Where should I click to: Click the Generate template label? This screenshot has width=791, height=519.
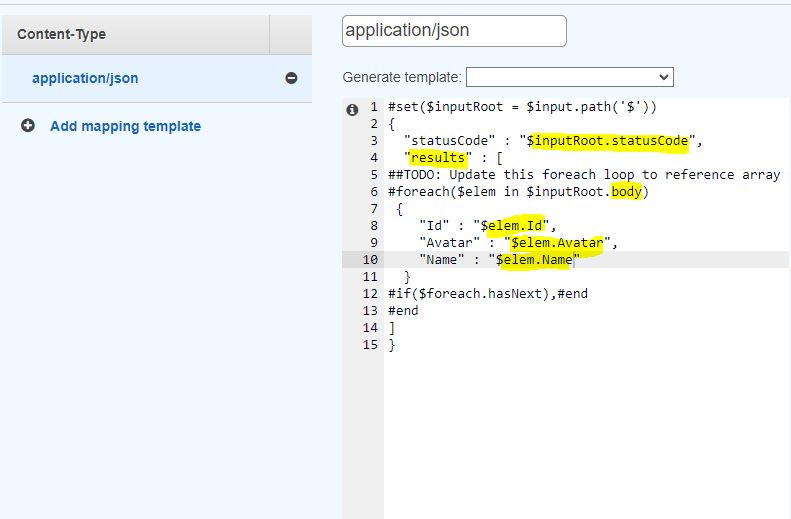pos(402,77)
